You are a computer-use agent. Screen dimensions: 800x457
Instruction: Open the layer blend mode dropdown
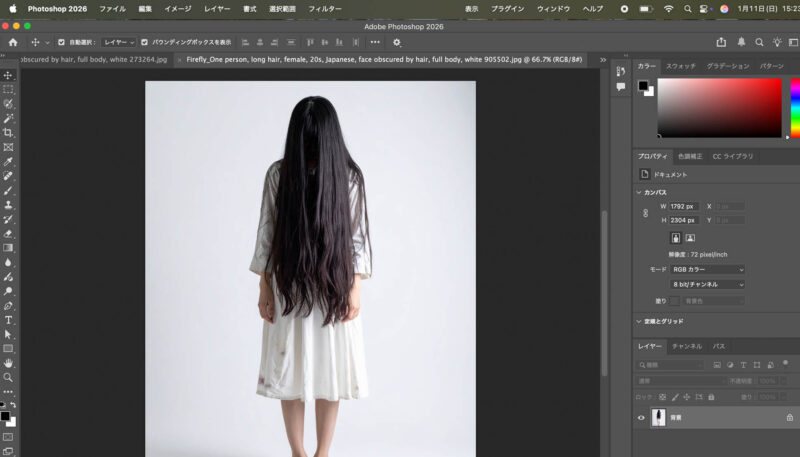(x=681, y=381)
